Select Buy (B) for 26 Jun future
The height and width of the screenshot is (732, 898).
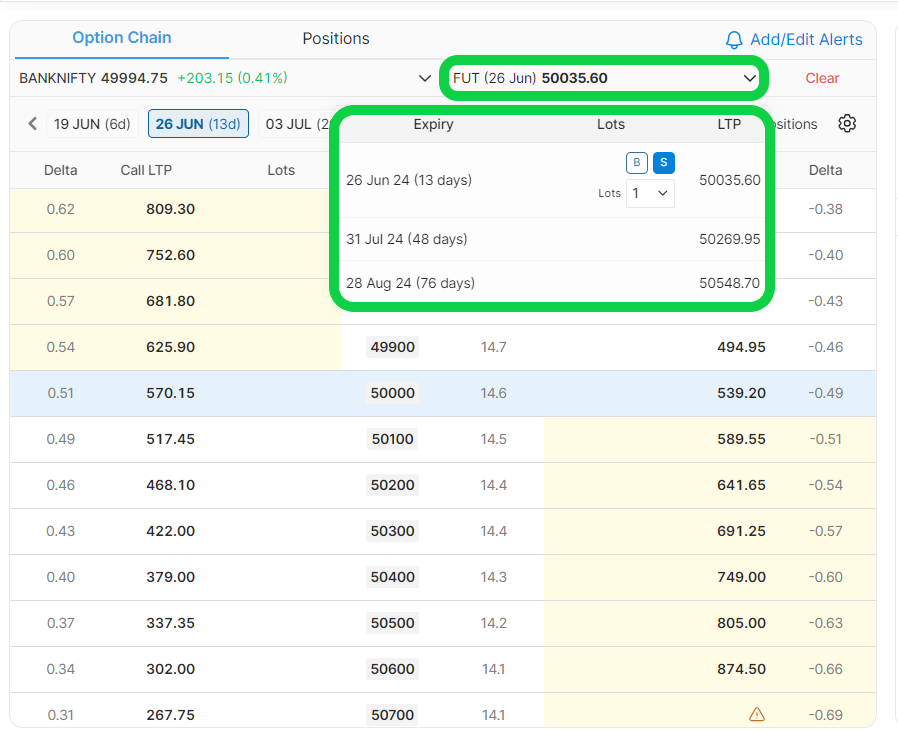636,163
